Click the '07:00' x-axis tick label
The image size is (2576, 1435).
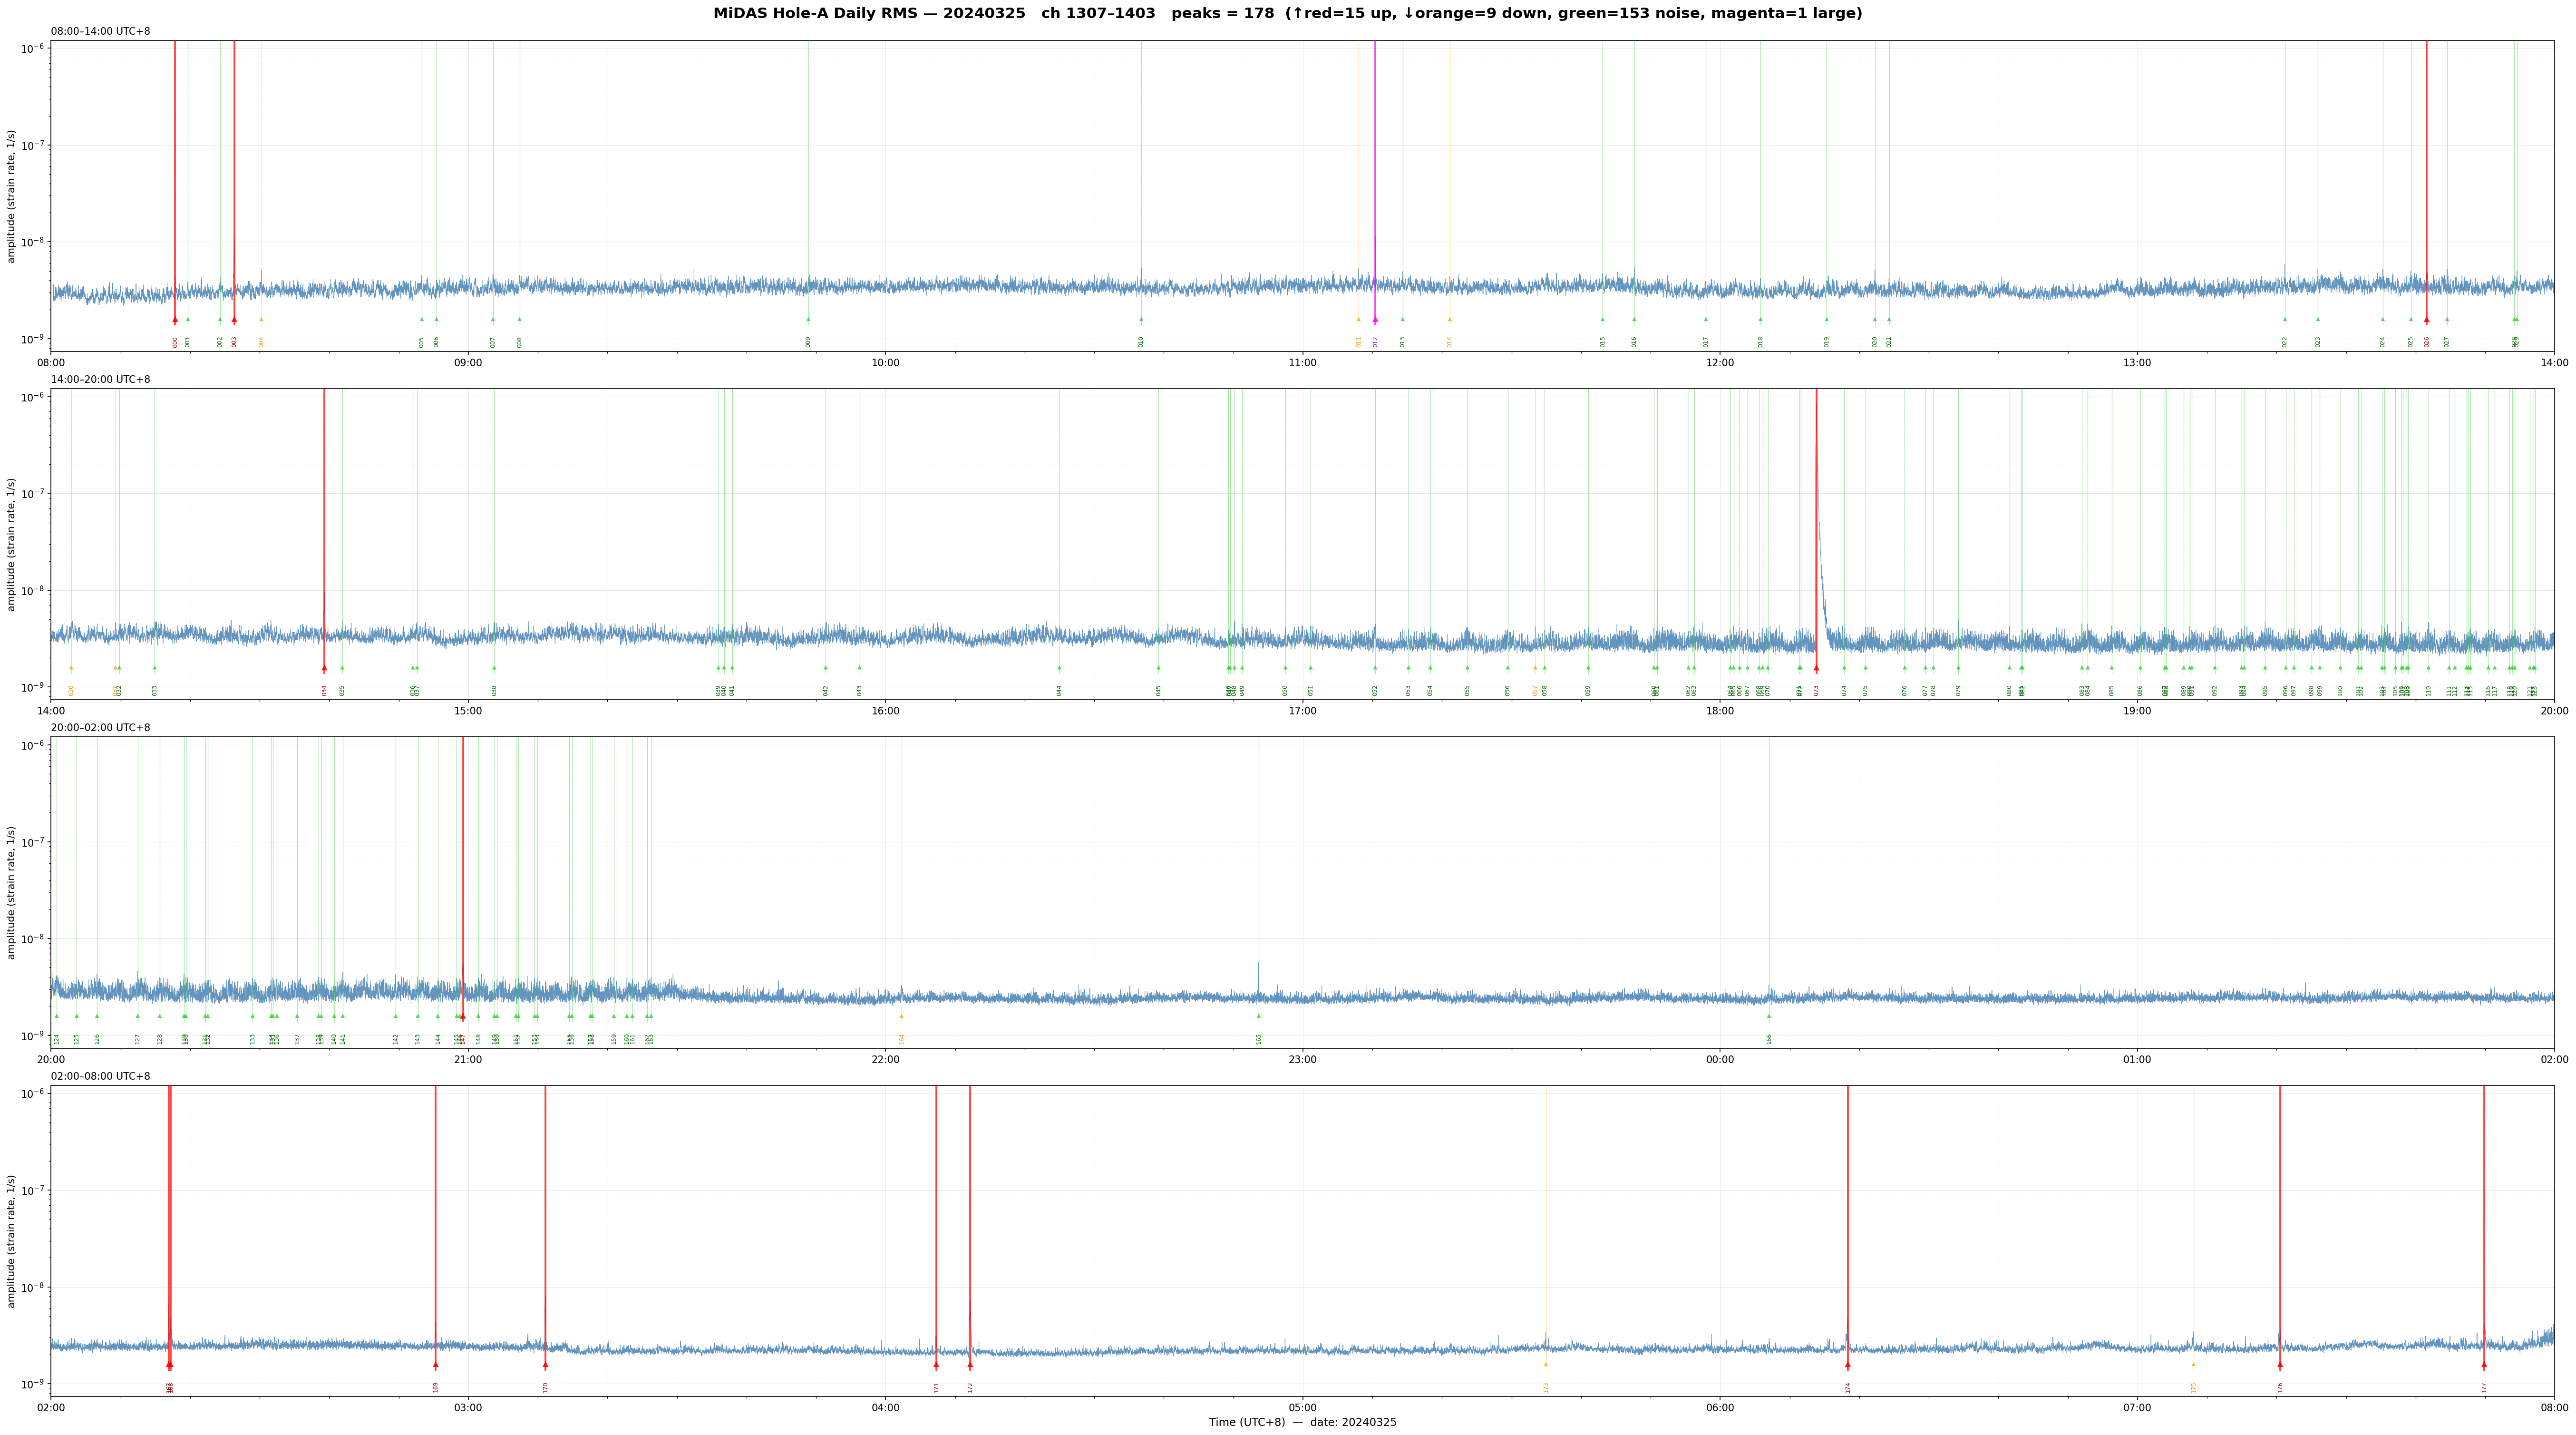tap(2137, 1408)
